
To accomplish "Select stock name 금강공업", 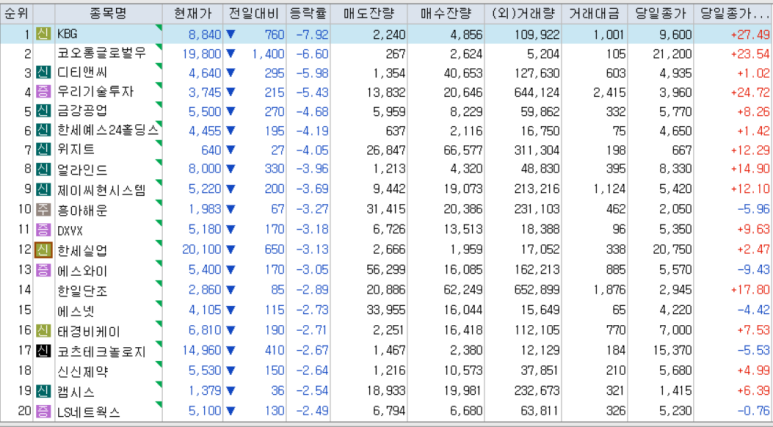I will tap(82, 111).
